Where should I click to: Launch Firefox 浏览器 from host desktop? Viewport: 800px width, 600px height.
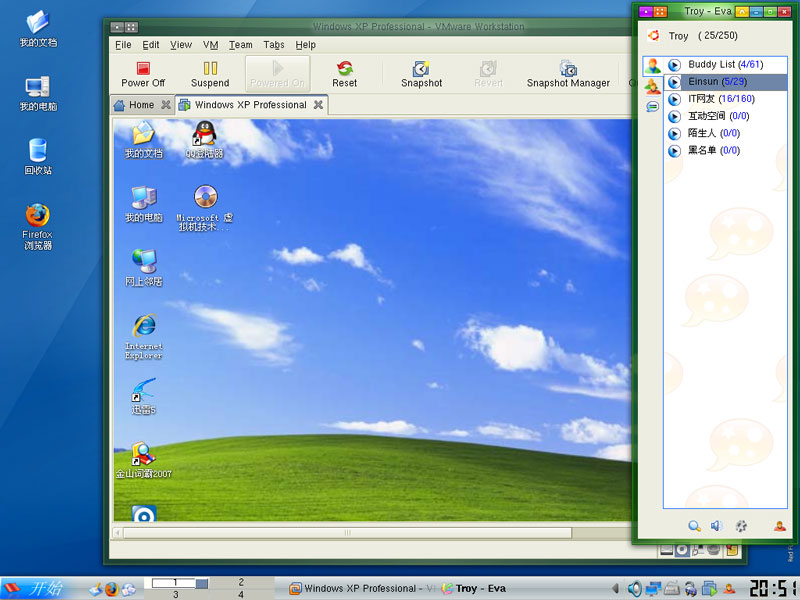coord(38,227)
